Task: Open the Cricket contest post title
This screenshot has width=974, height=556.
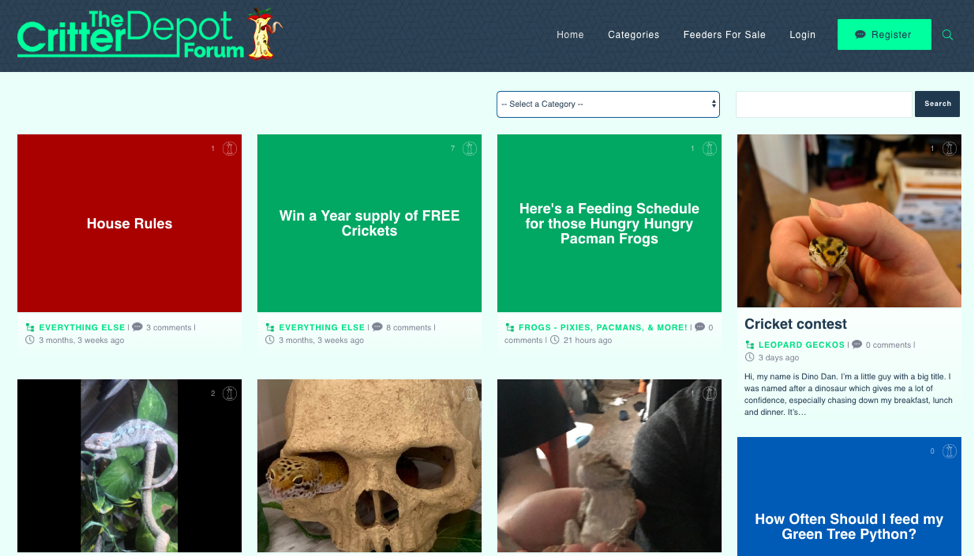Action: click(x=795, y=324)
